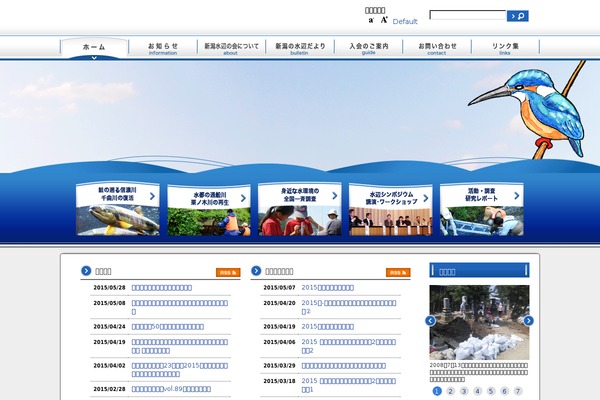Screen dimensions: 600x400
Task: Submit search with magnifier button
Action: 517,16
